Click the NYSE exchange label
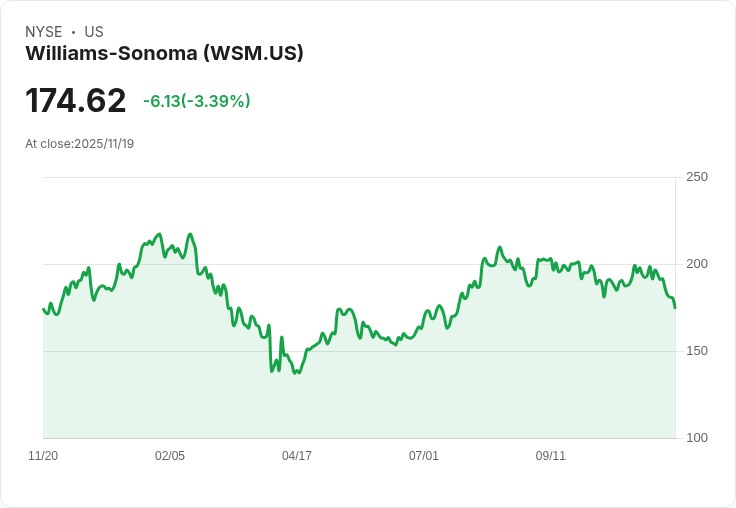The width and height of the screenshot is (736, 508). [x=43, y=32]
